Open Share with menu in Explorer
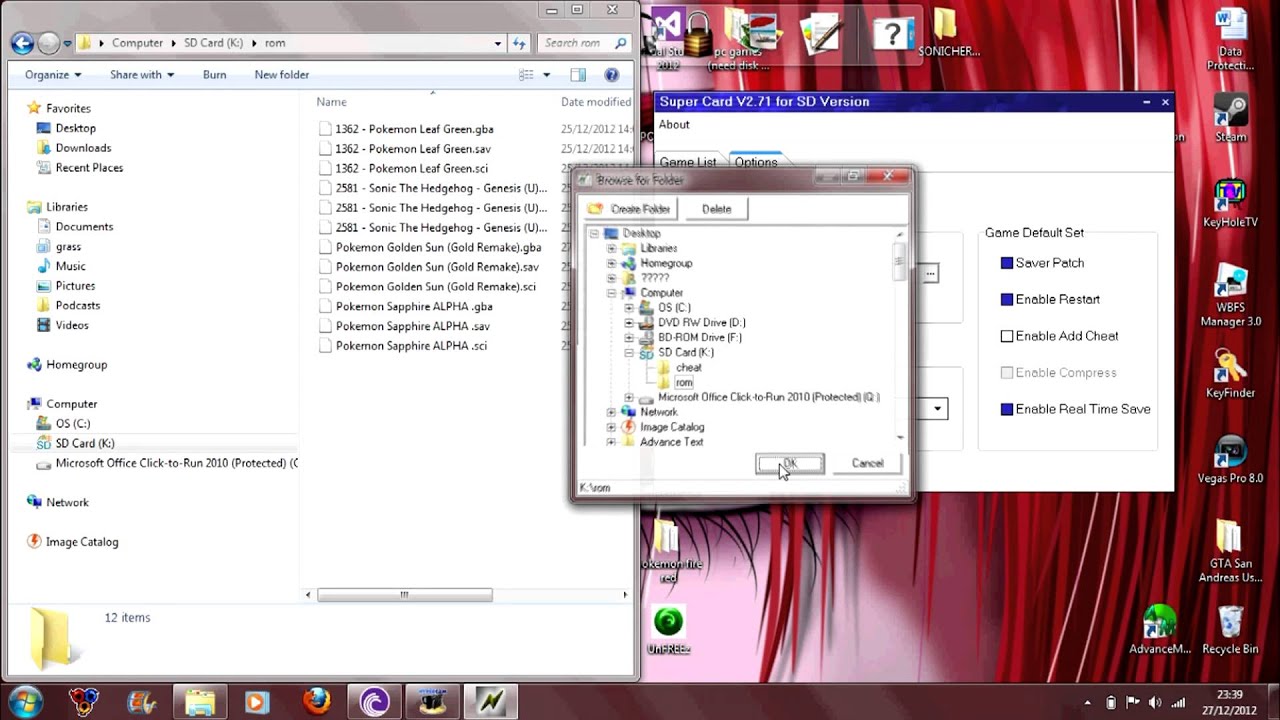1280x720 pixels. 142,75
